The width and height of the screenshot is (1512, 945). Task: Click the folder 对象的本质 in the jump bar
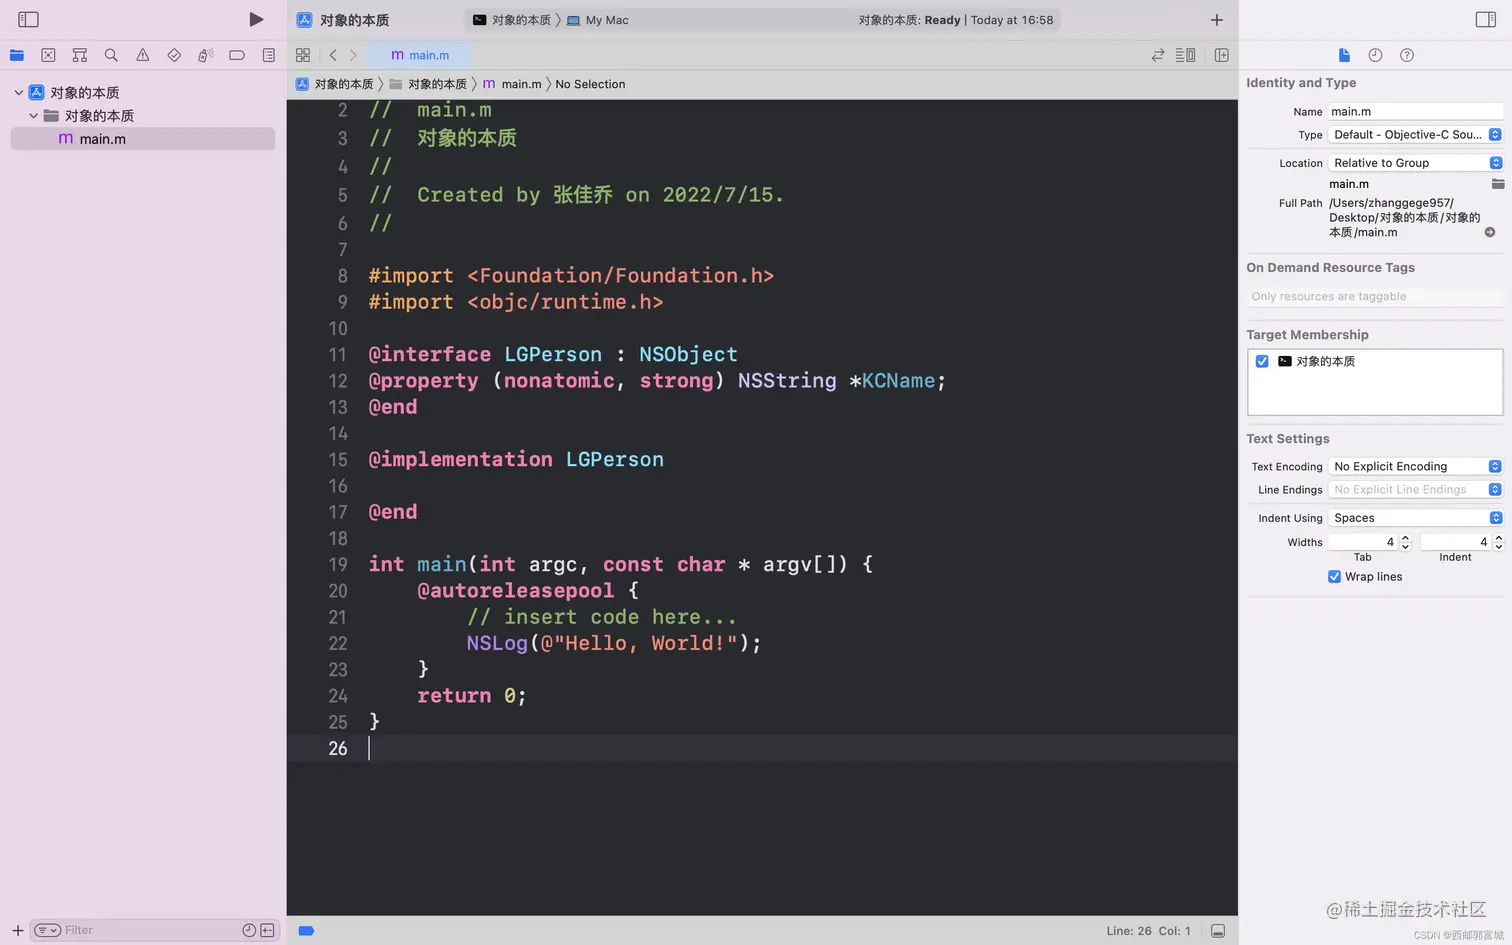[x=428, y=84]
